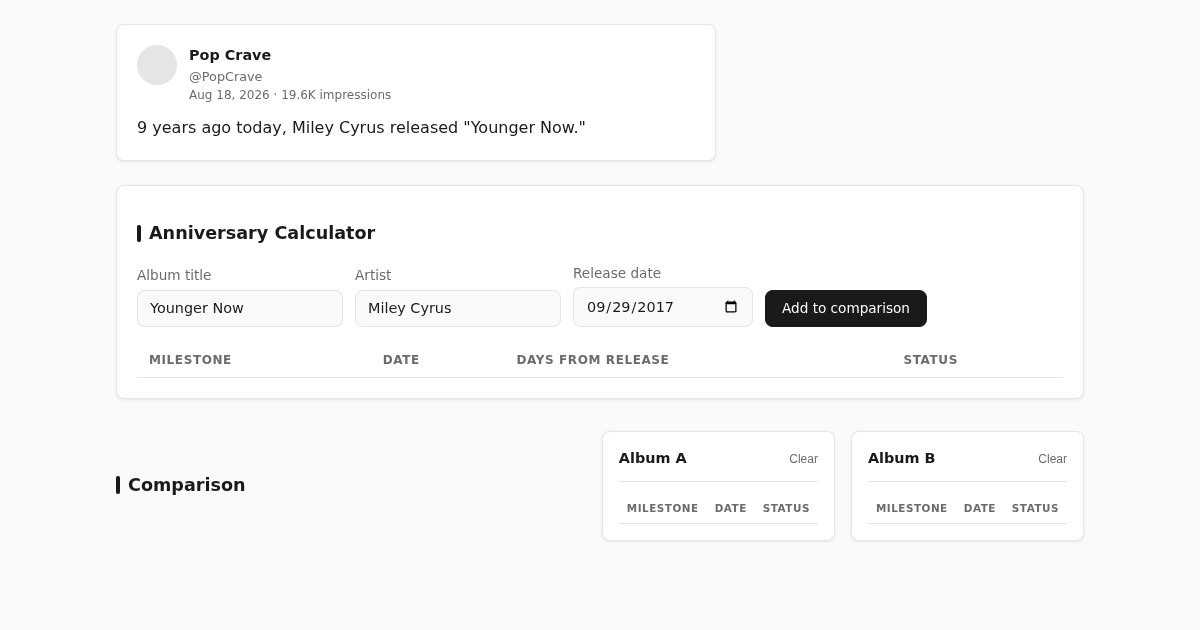Click the DAYS FROM RELEASE column header
The width and height of the screenshot is (1200, 630).
(593, 360)
